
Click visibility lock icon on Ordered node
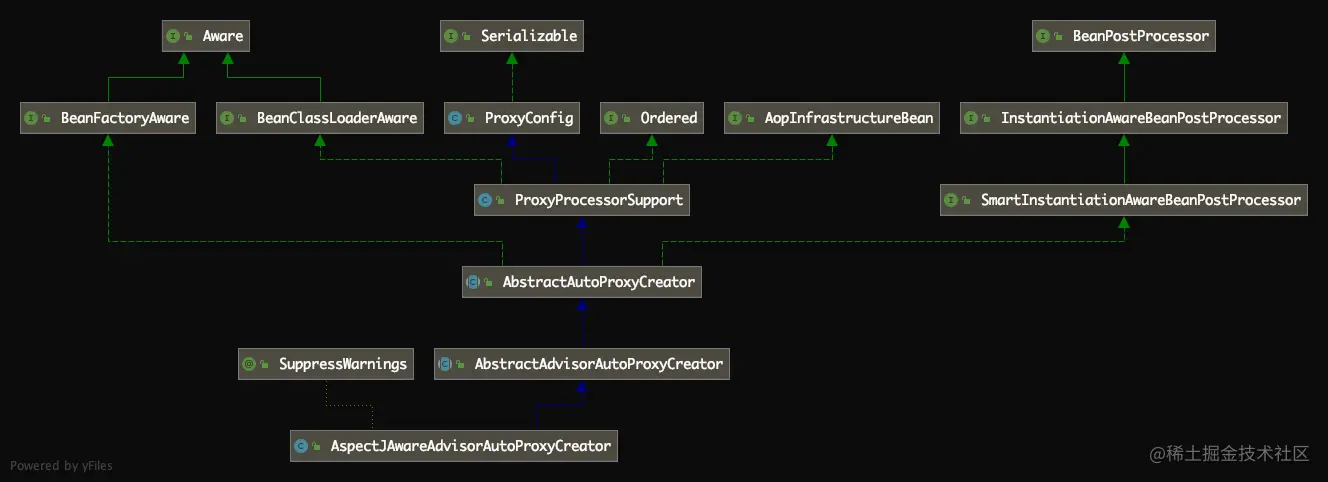tap(627, 119)
